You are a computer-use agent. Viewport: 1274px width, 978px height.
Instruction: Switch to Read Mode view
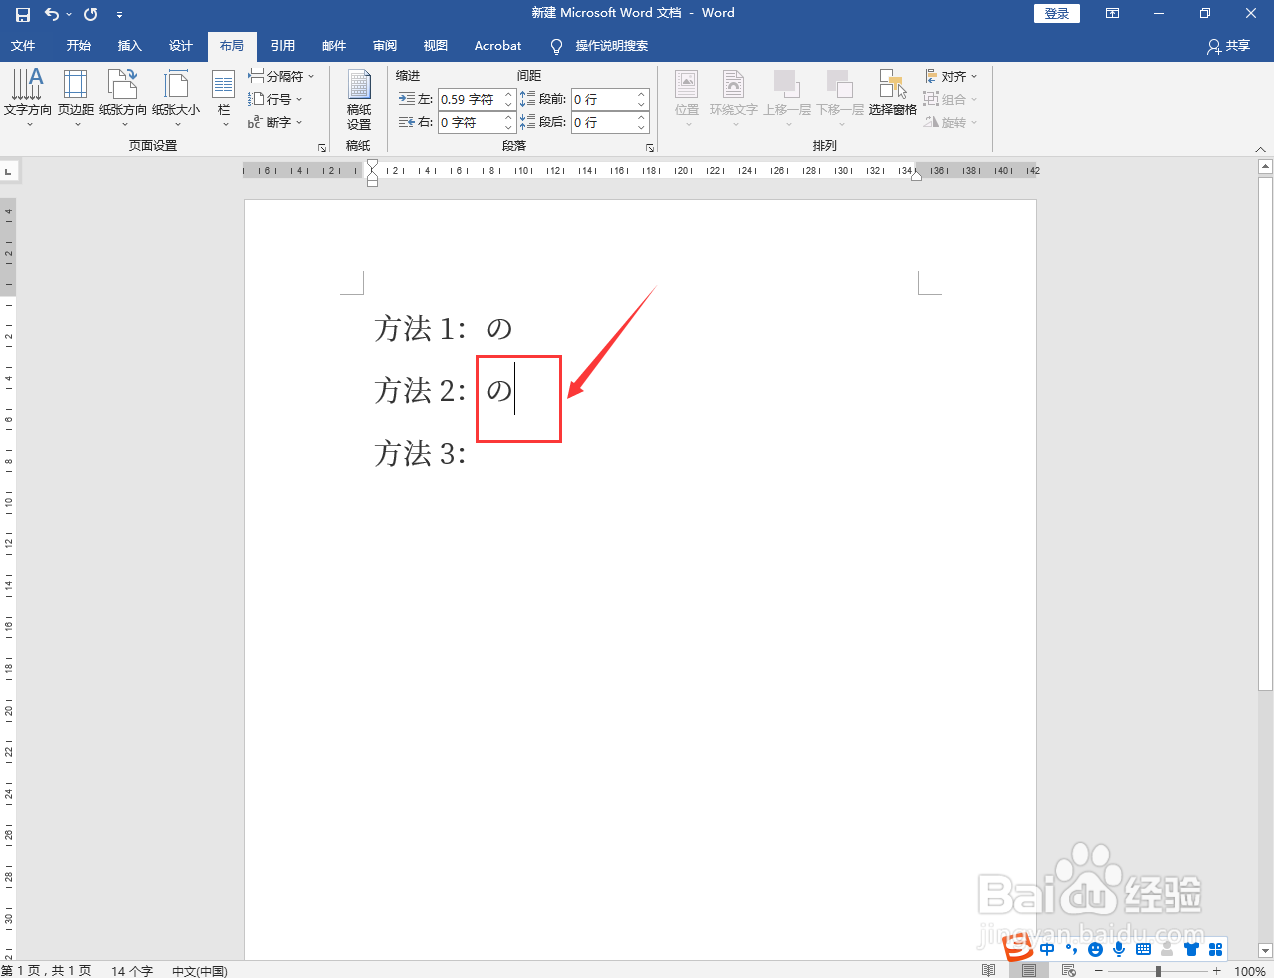pyautogui.click(x=988, y=970)
